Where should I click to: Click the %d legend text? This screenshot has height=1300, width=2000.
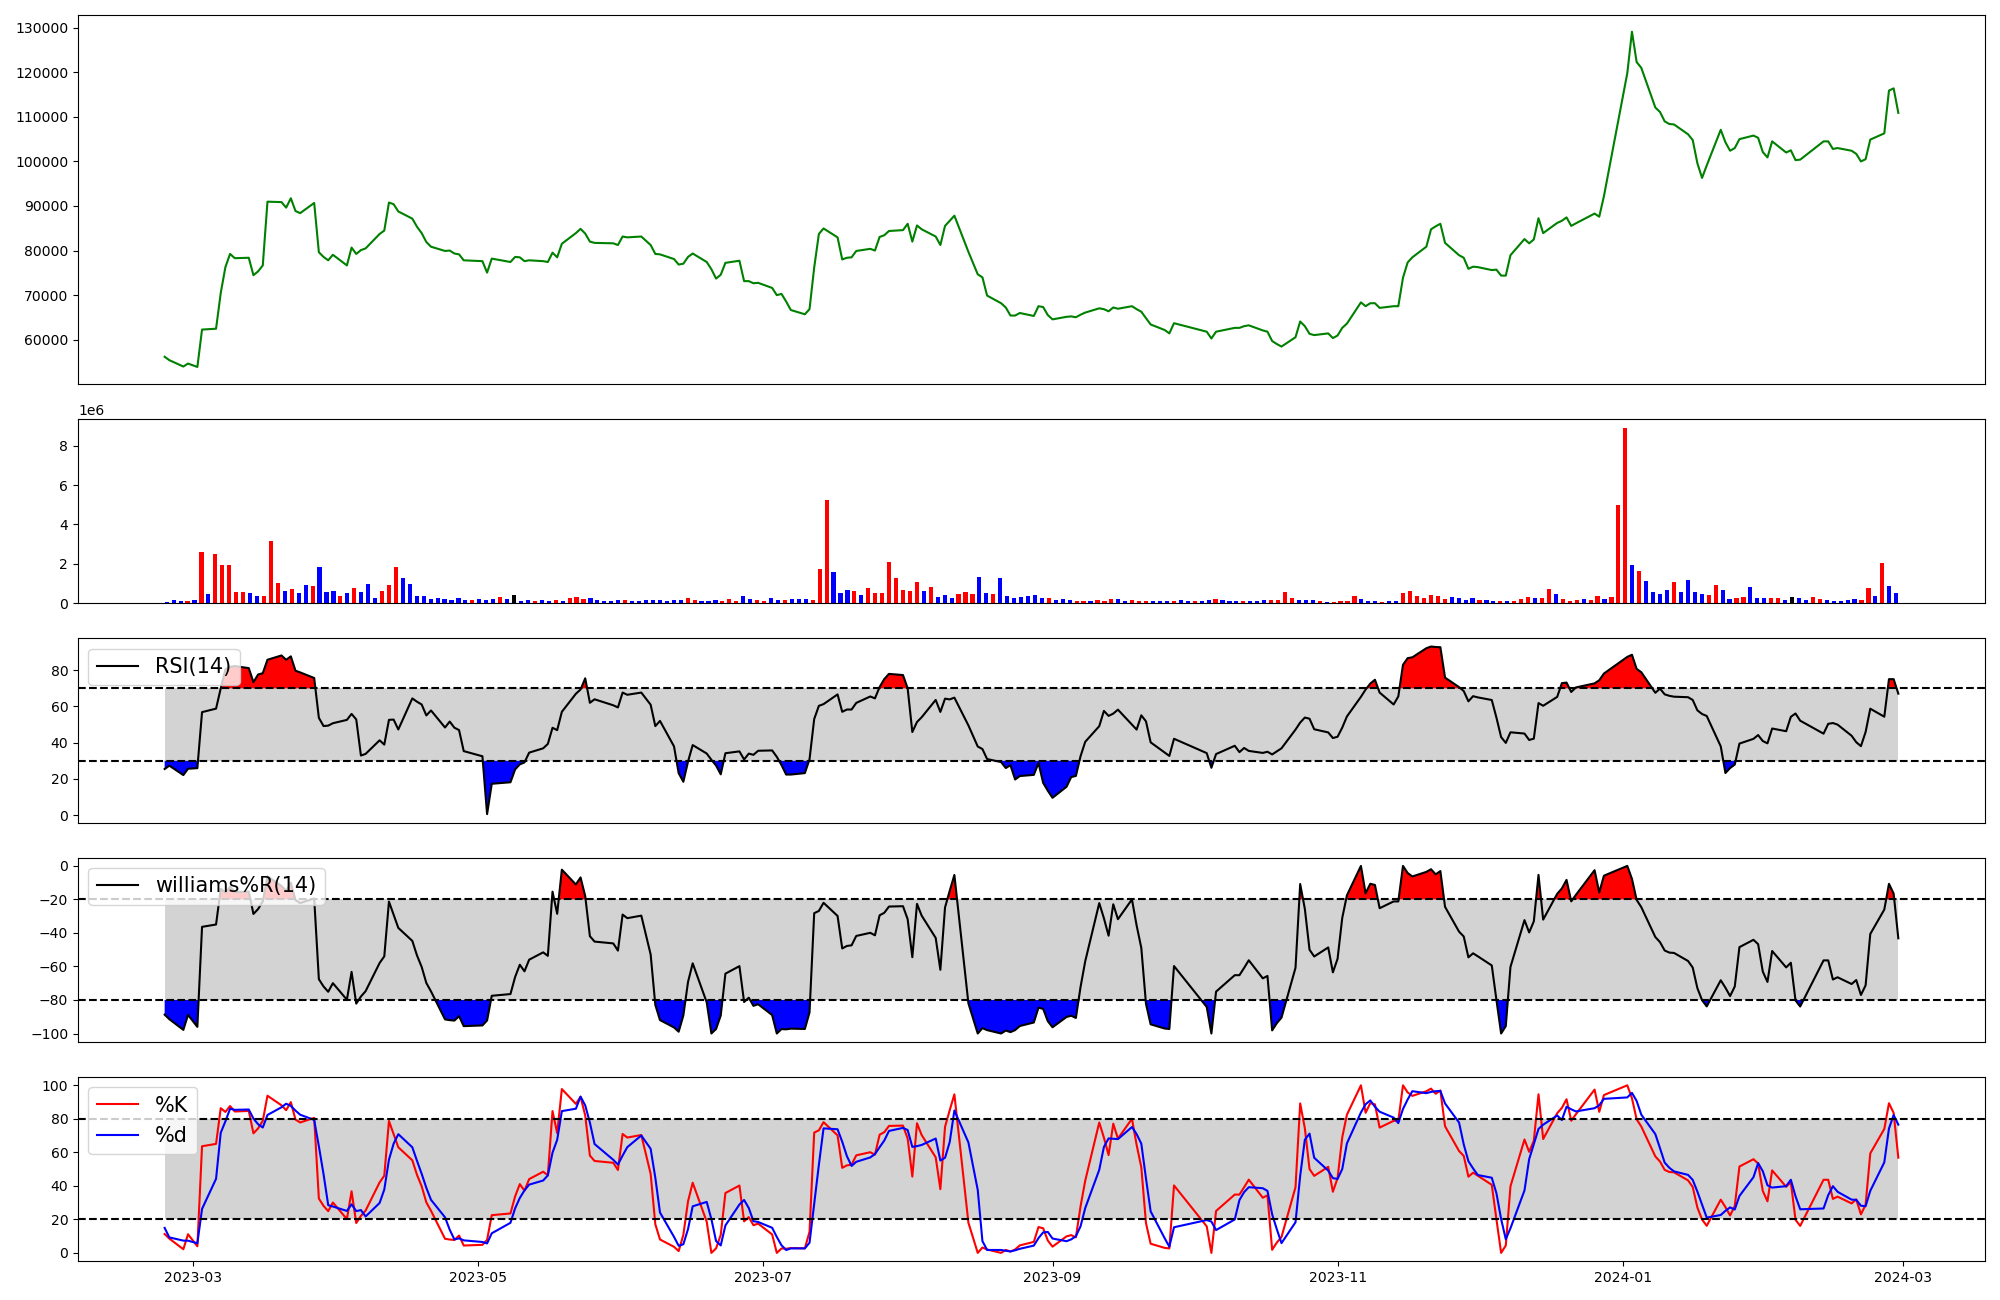[171, 1136]
